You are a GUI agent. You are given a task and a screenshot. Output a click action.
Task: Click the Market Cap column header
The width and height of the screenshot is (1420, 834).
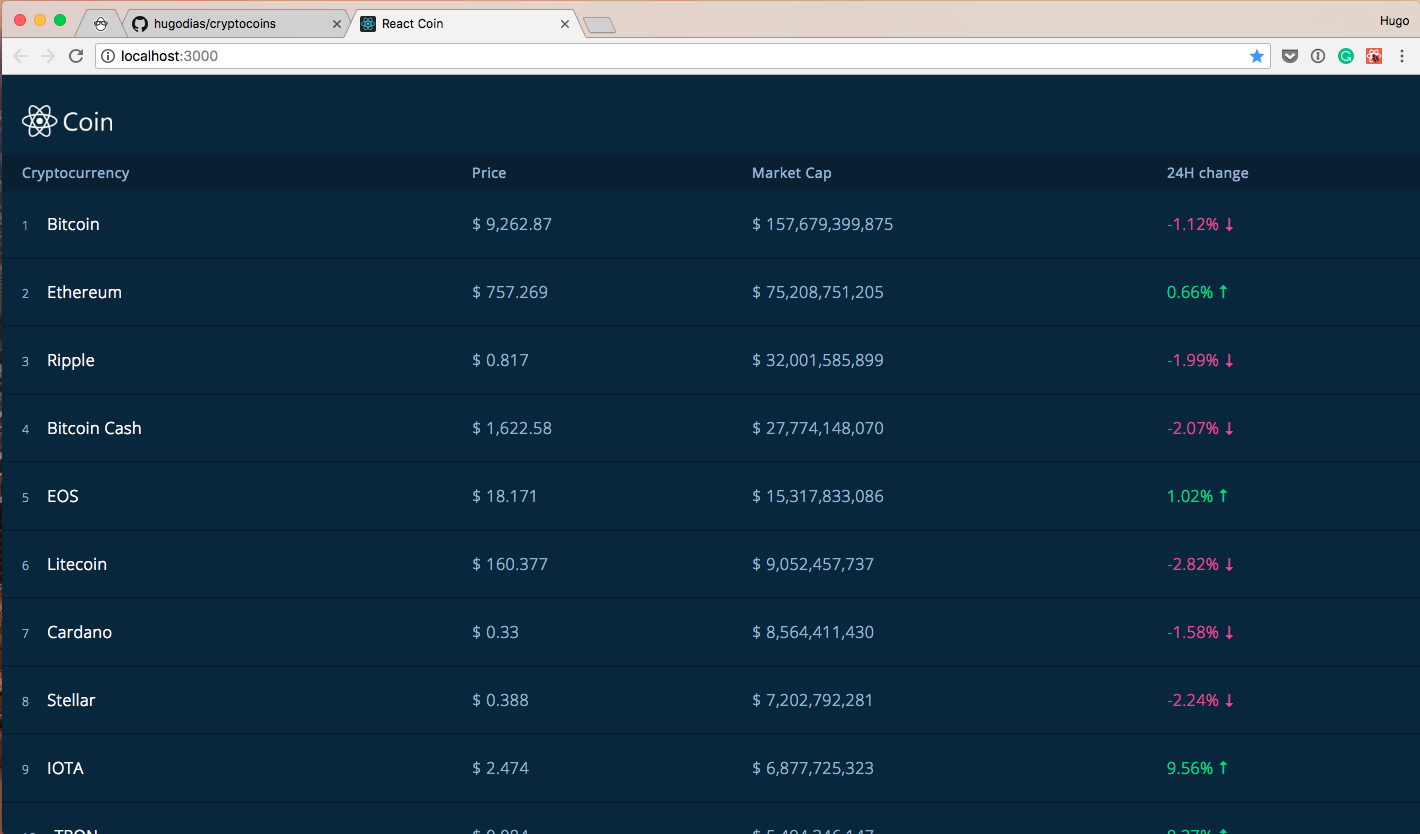click(x=792, y=173)
